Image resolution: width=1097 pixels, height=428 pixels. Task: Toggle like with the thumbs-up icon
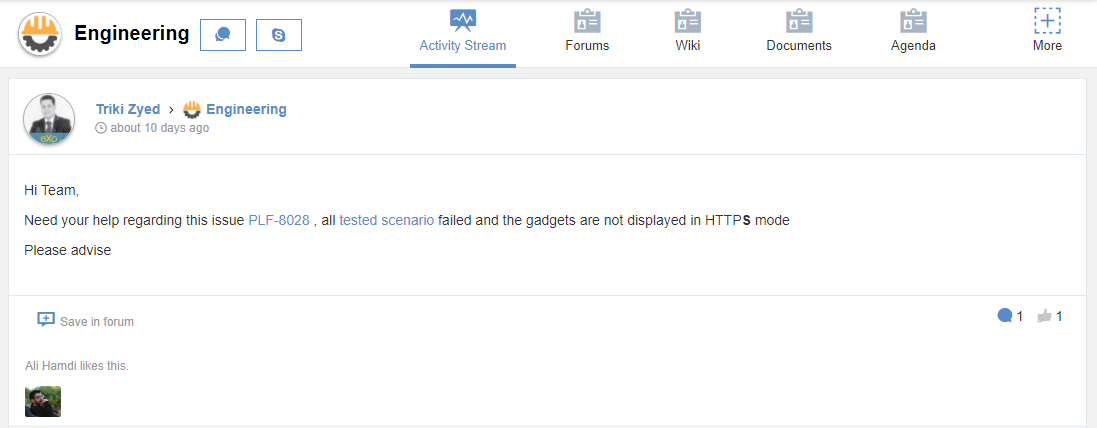(1045, 316)
